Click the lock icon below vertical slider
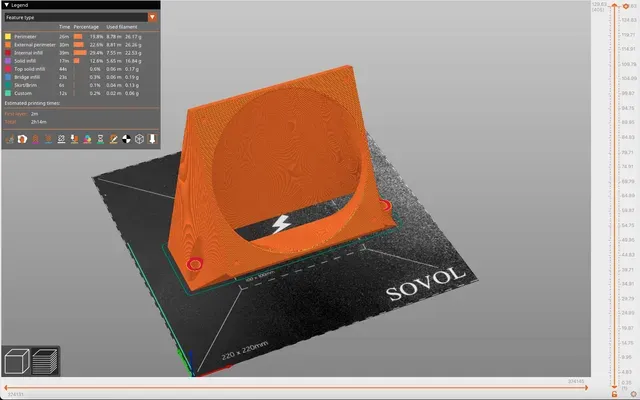 [614, 394]
